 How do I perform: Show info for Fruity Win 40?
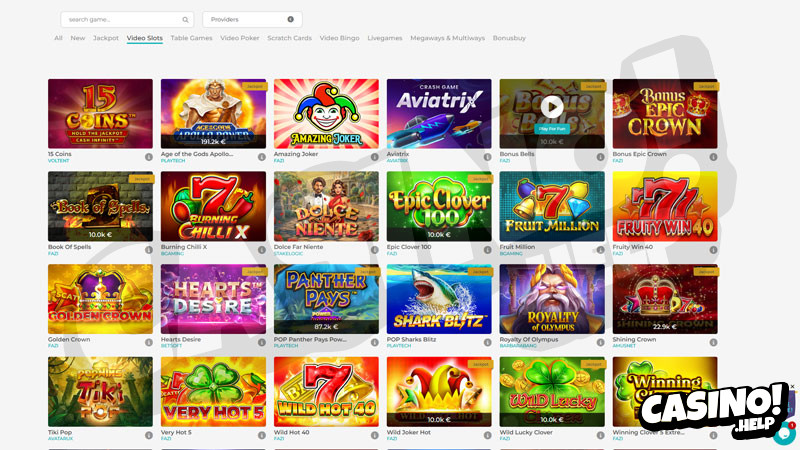point(713,250)
